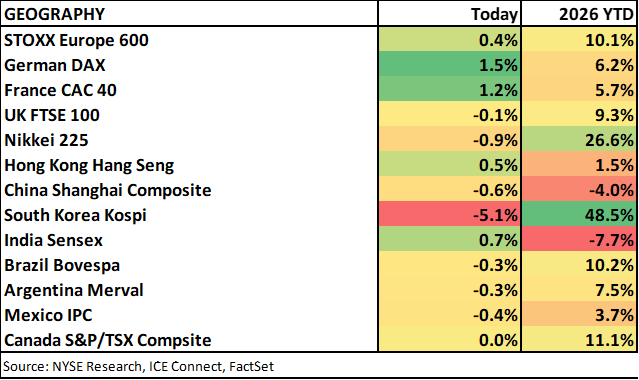Select the STOXX Europe 600 row label
The height and width of the screenshot is (380, 639).
coord(76,40)
